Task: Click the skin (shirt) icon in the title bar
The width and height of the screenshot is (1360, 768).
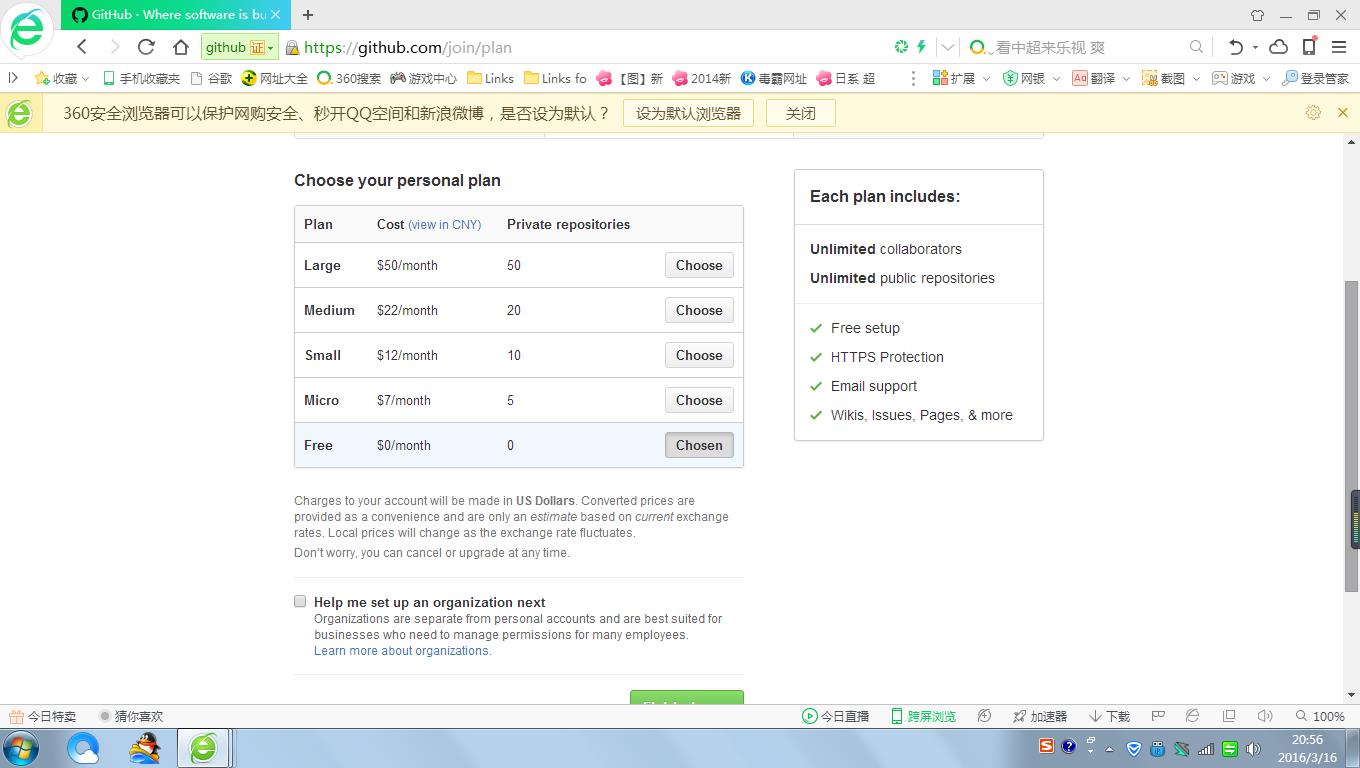Action: pyautogui.click(x=1257, y=15)
